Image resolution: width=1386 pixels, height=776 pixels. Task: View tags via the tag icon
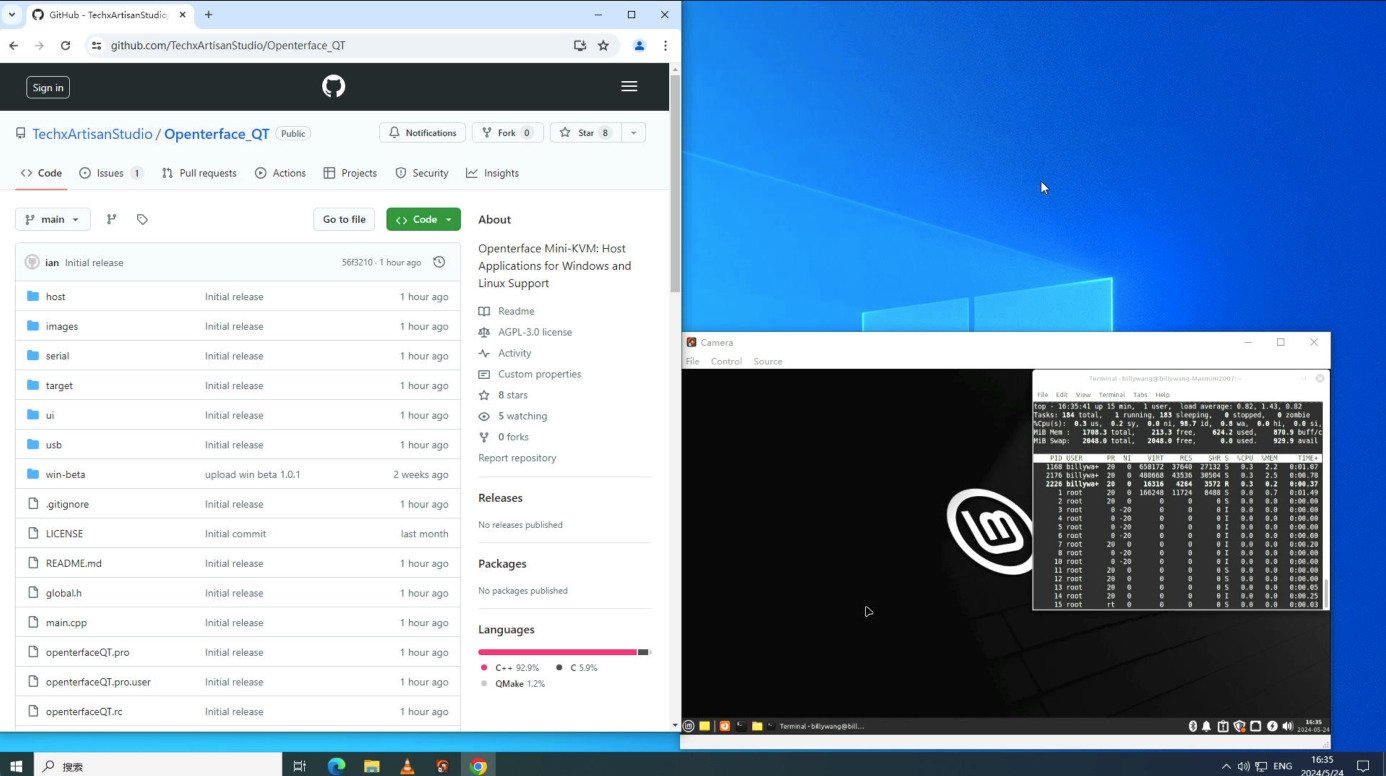(142, 219)
